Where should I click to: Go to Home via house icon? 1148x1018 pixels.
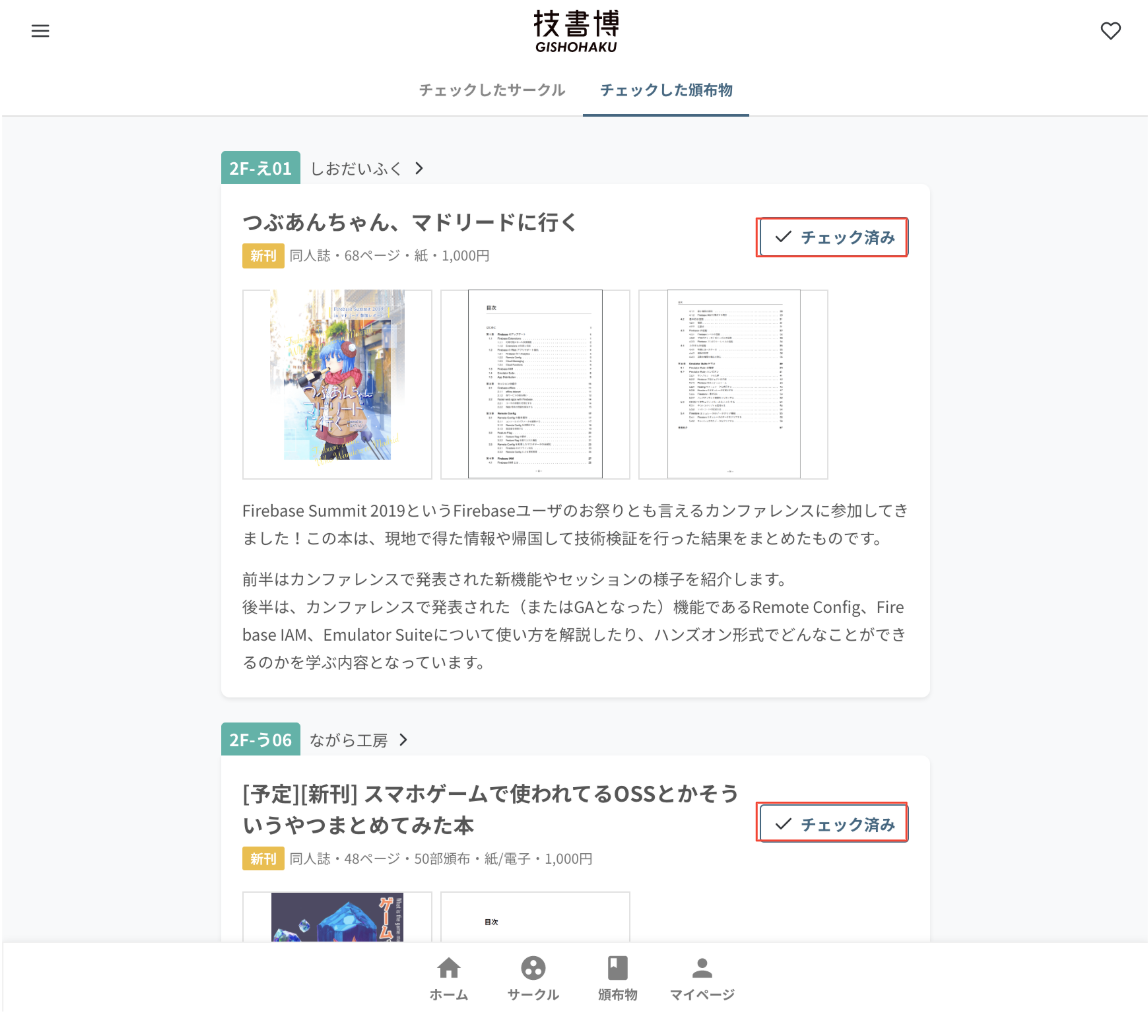coord(448,978)
